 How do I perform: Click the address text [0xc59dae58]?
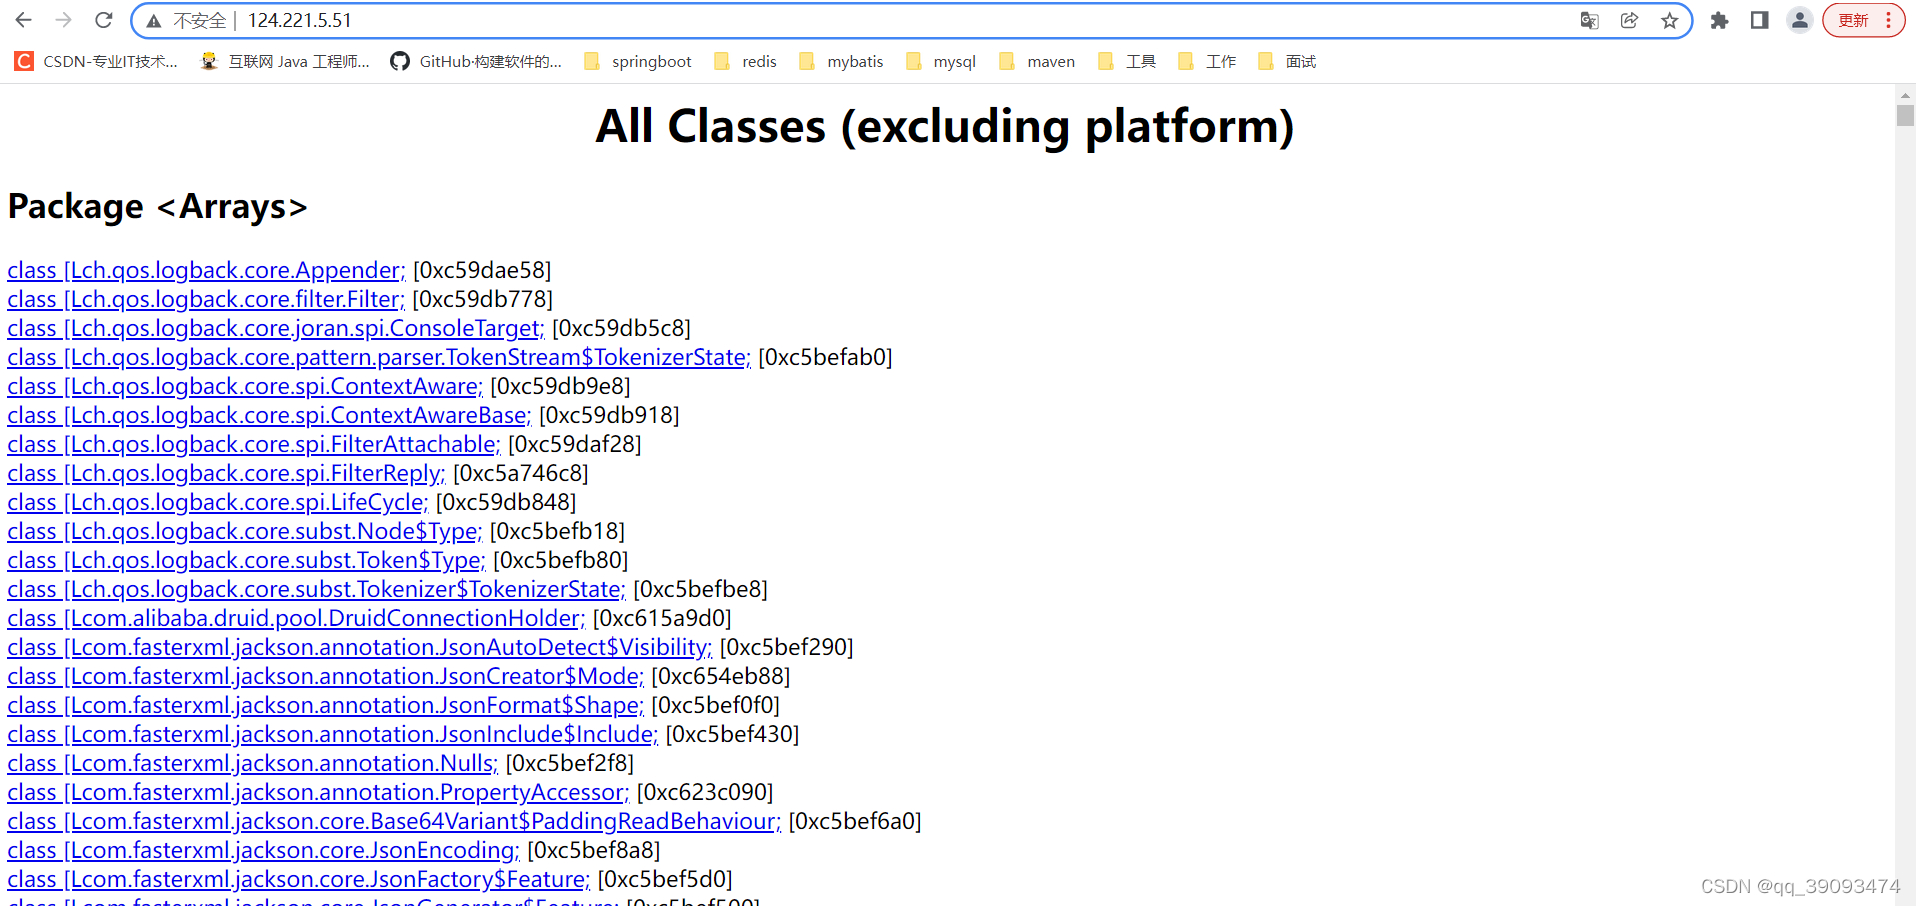482,270
